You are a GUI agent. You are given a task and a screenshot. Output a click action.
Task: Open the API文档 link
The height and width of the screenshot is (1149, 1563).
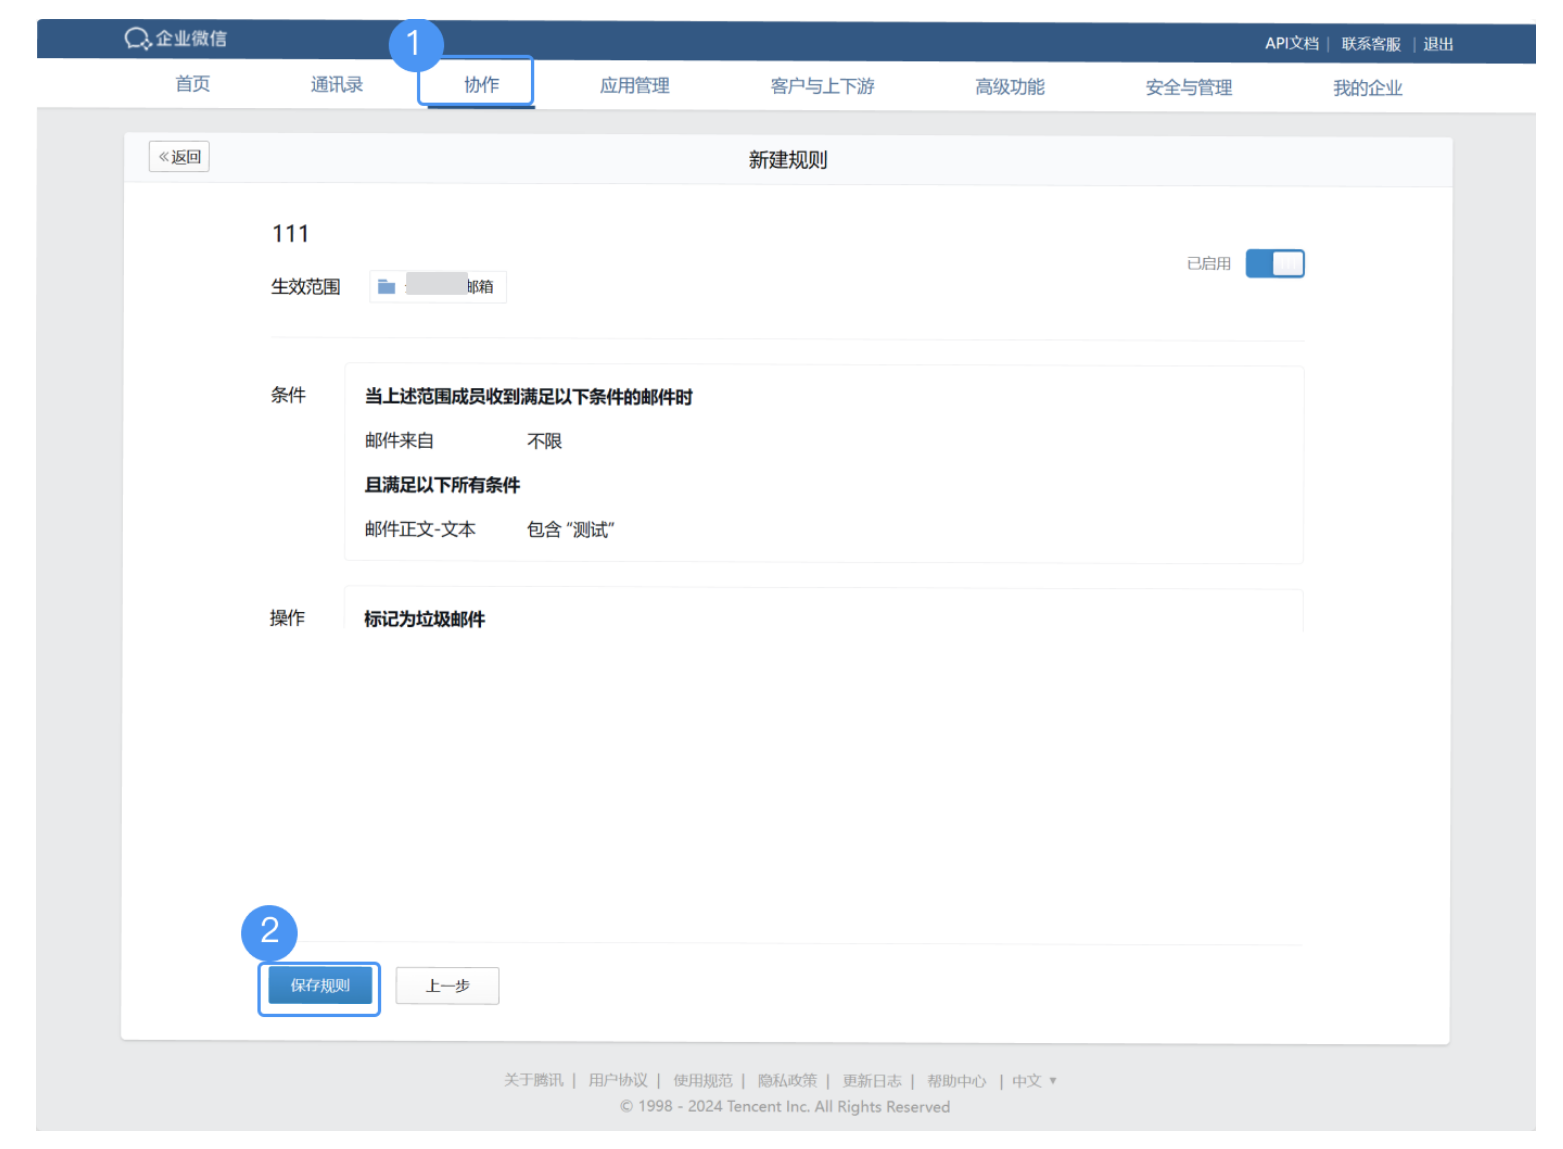pyautogui.click(x=1291, y=43)
